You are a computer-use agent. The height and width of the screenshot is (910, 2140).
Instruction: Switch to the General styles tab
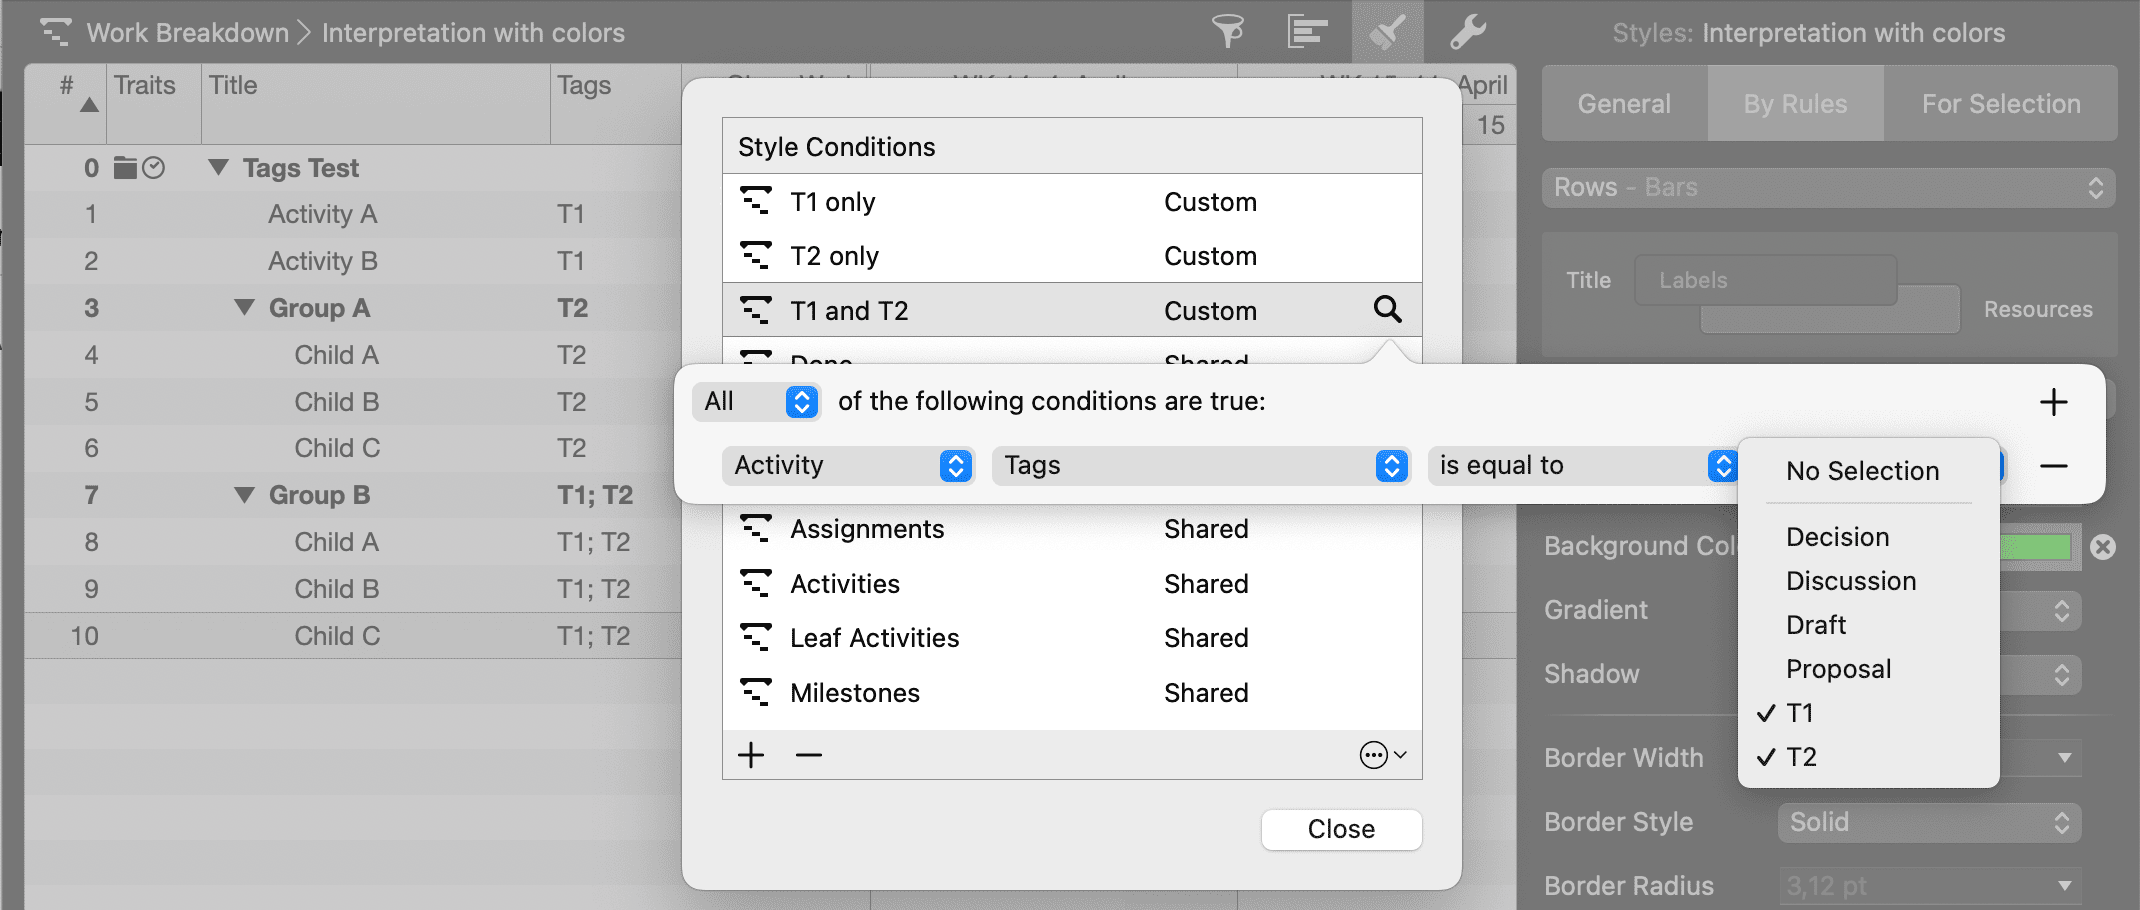click(x=1624, y=104)
